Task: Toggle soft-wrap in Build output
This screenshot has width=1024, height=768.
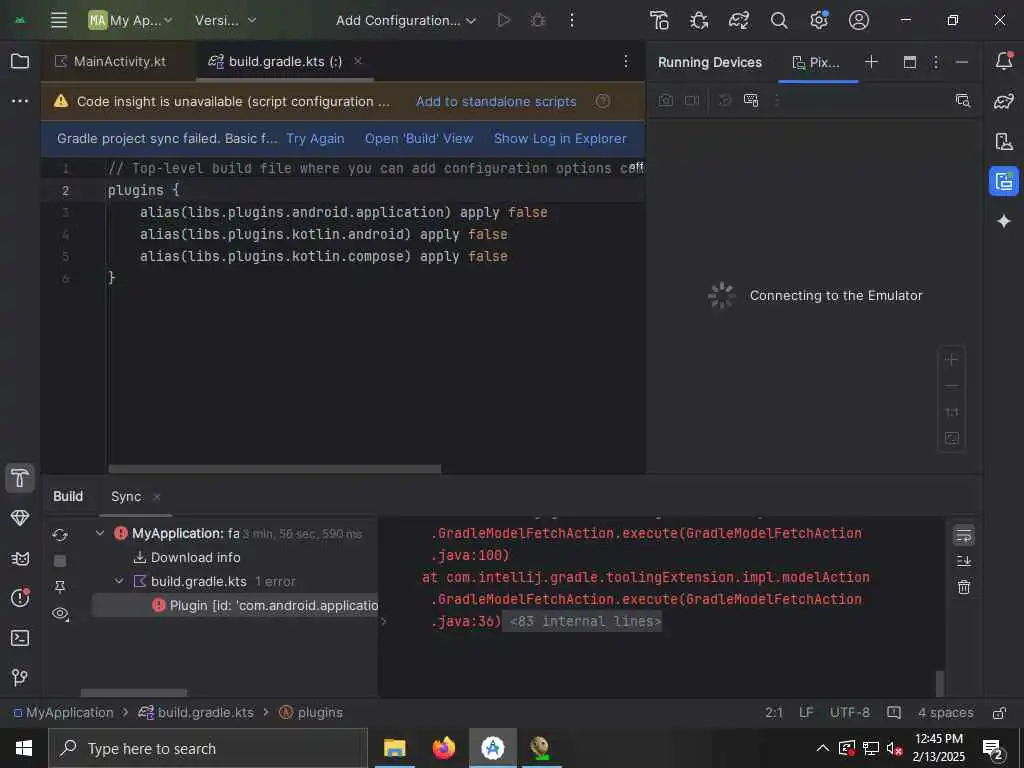Action: (x=963, y=536)
